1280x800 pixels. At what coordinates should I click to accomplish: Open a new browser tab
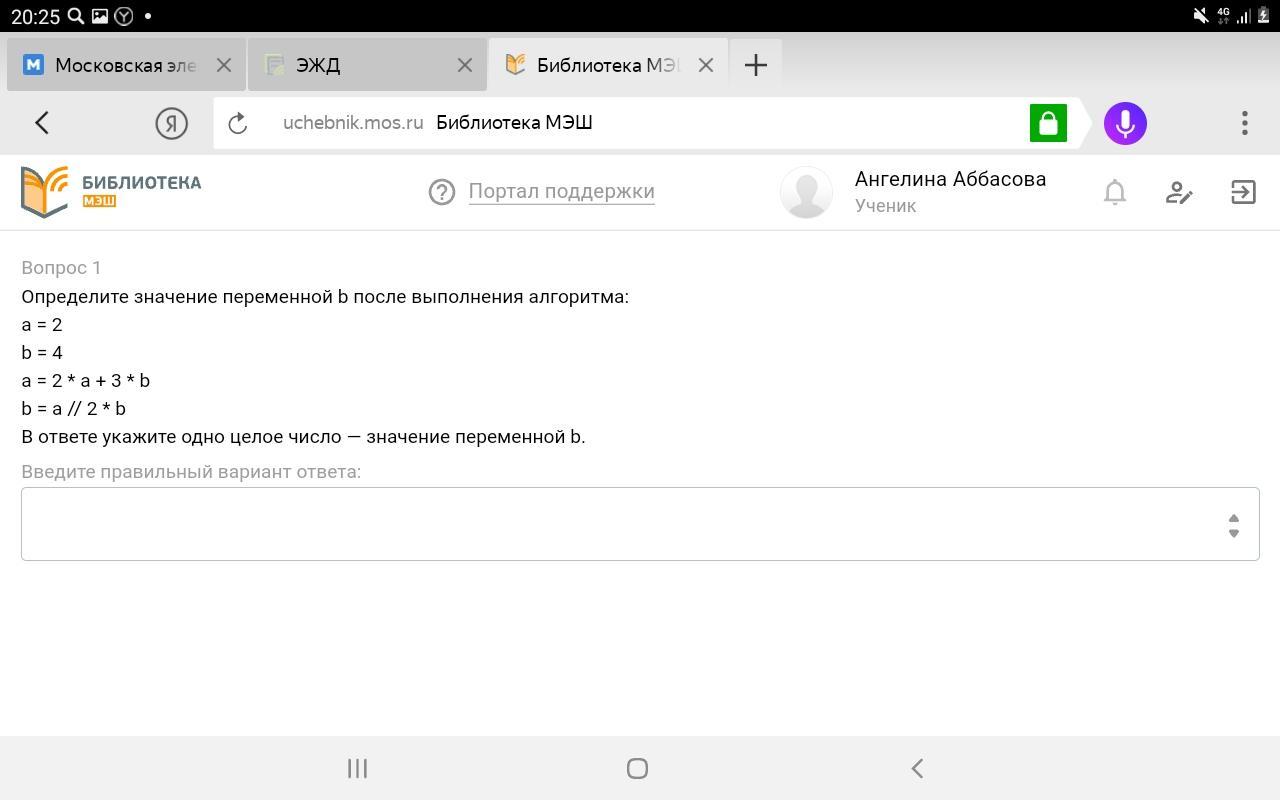[756, 65]
